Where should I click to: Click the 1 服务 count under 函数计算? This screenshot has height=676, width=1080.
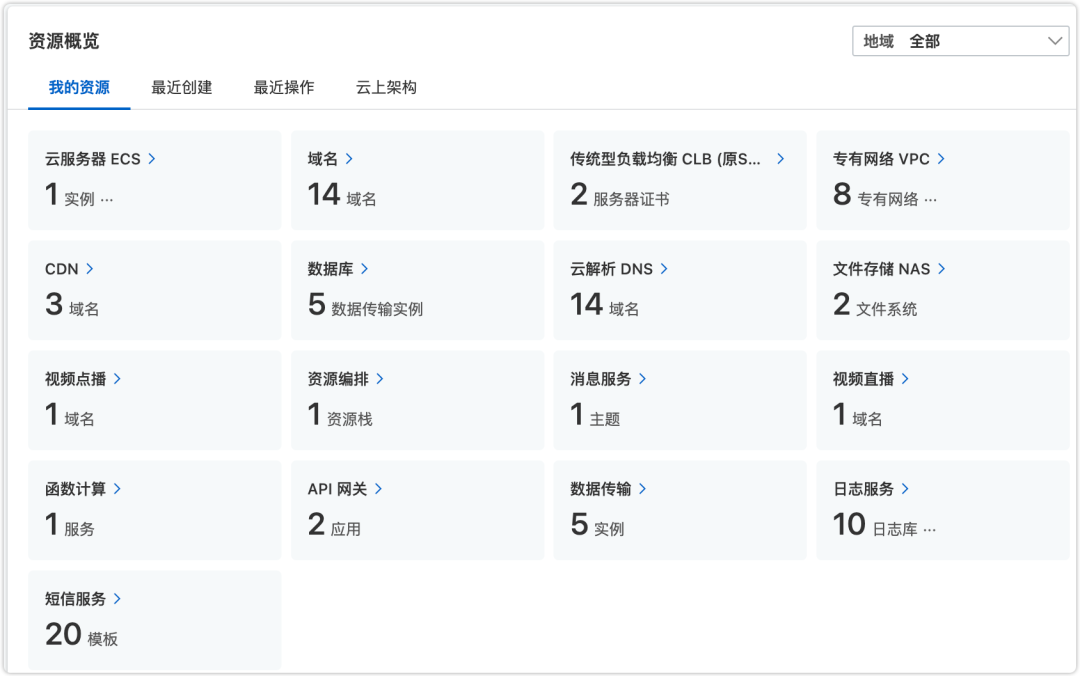coord(70,525)
